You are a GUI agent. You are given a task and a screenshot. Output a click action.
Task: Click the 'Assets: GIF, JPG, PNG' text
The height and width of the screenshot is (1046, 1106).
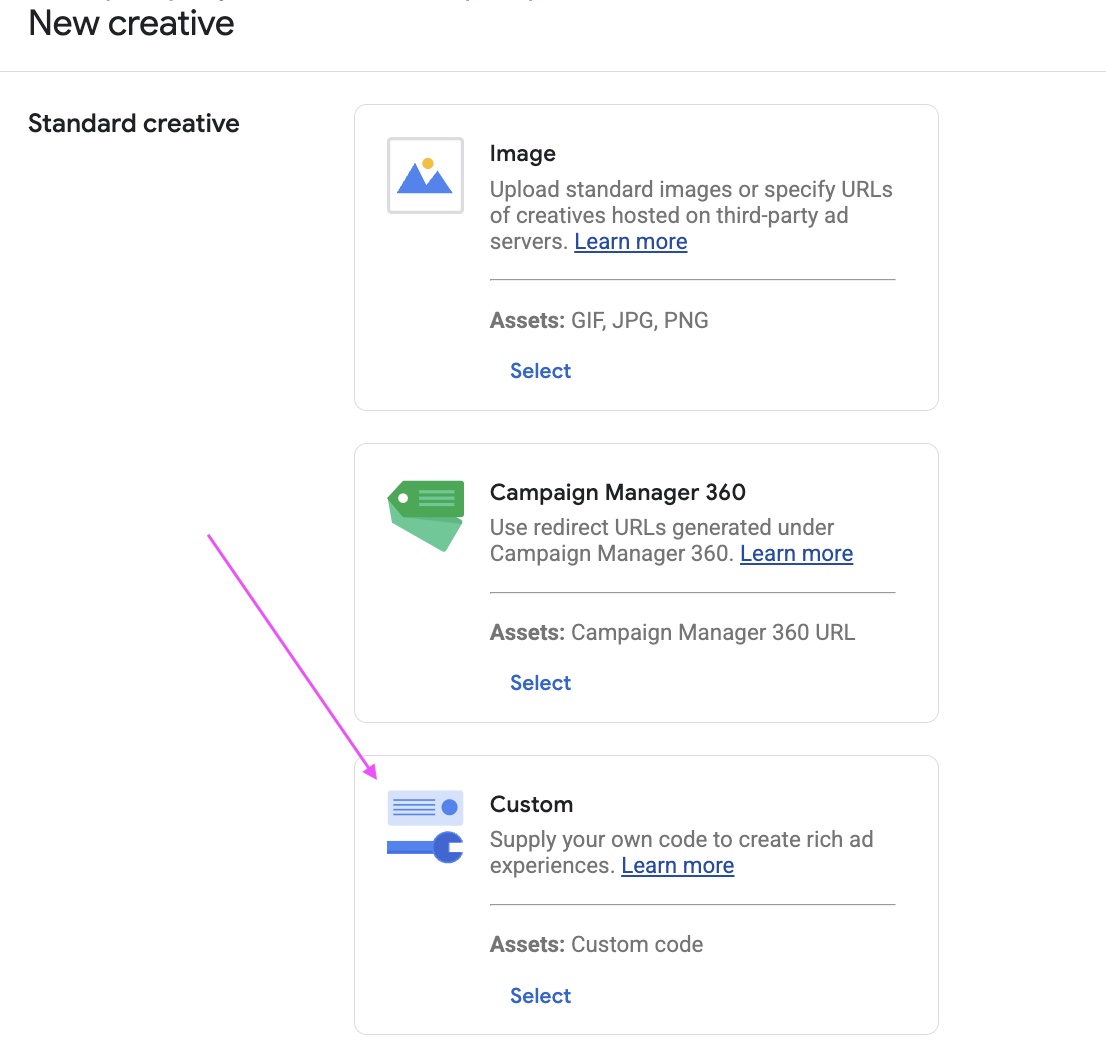(x=599, y=320)
